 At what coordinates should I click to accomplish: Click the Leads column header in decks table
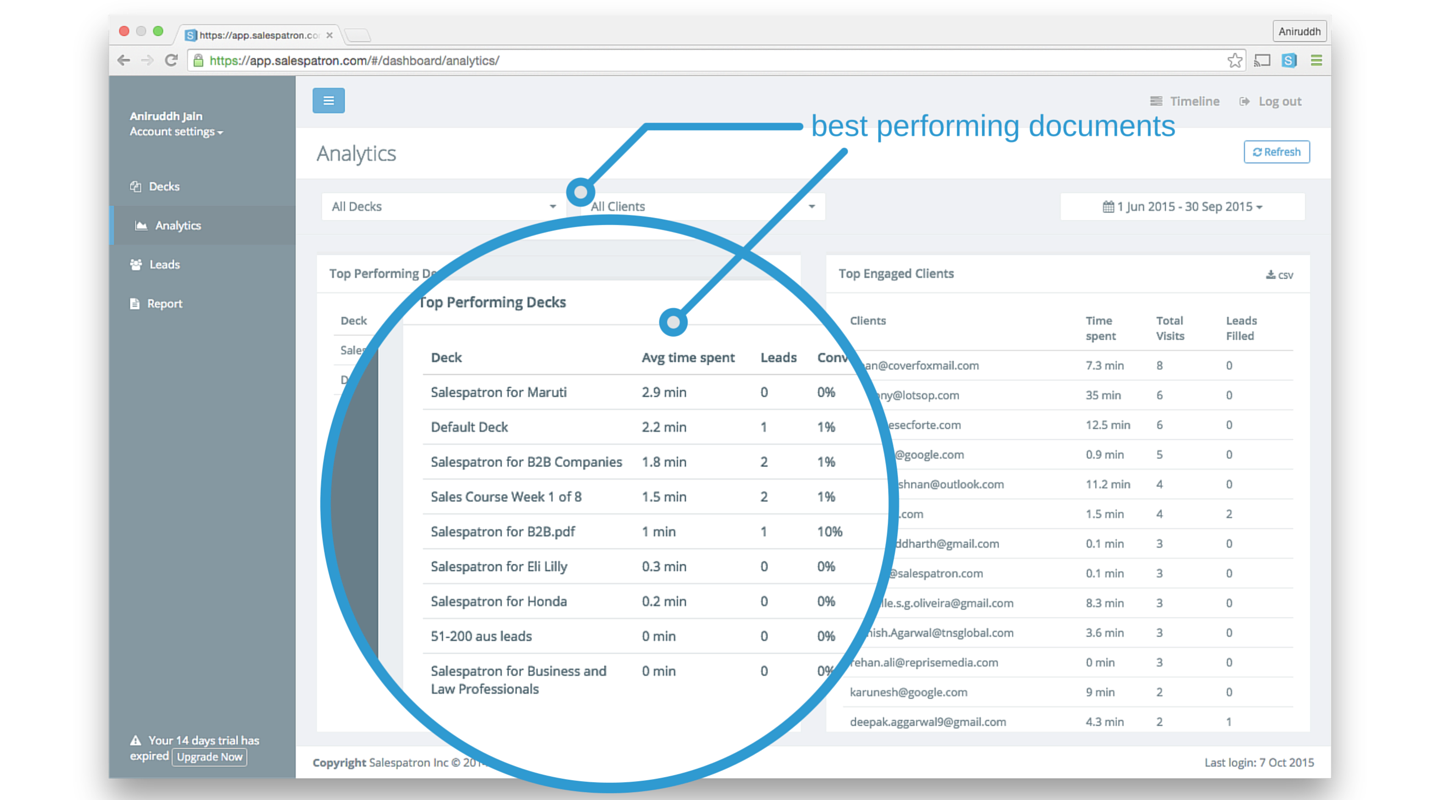[x=778, y=357]
